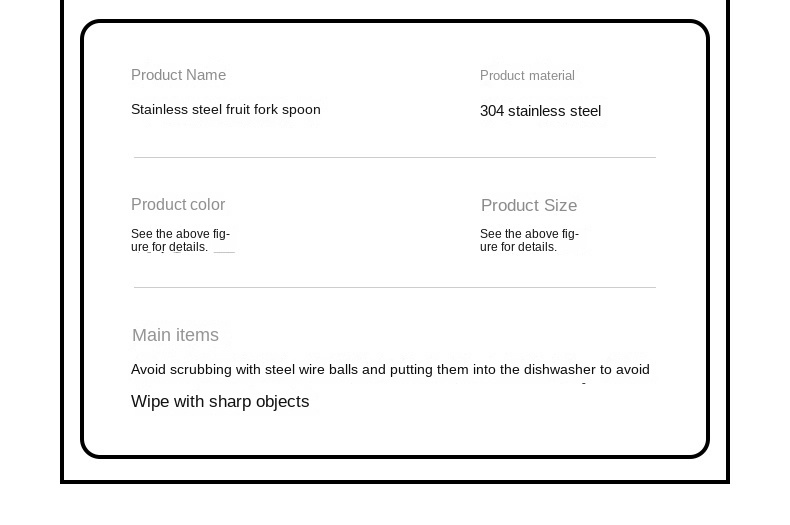Click the 'Avoid scrubbing with steel wire balls' line
790x525 pixels.
(x=390, y=370)
